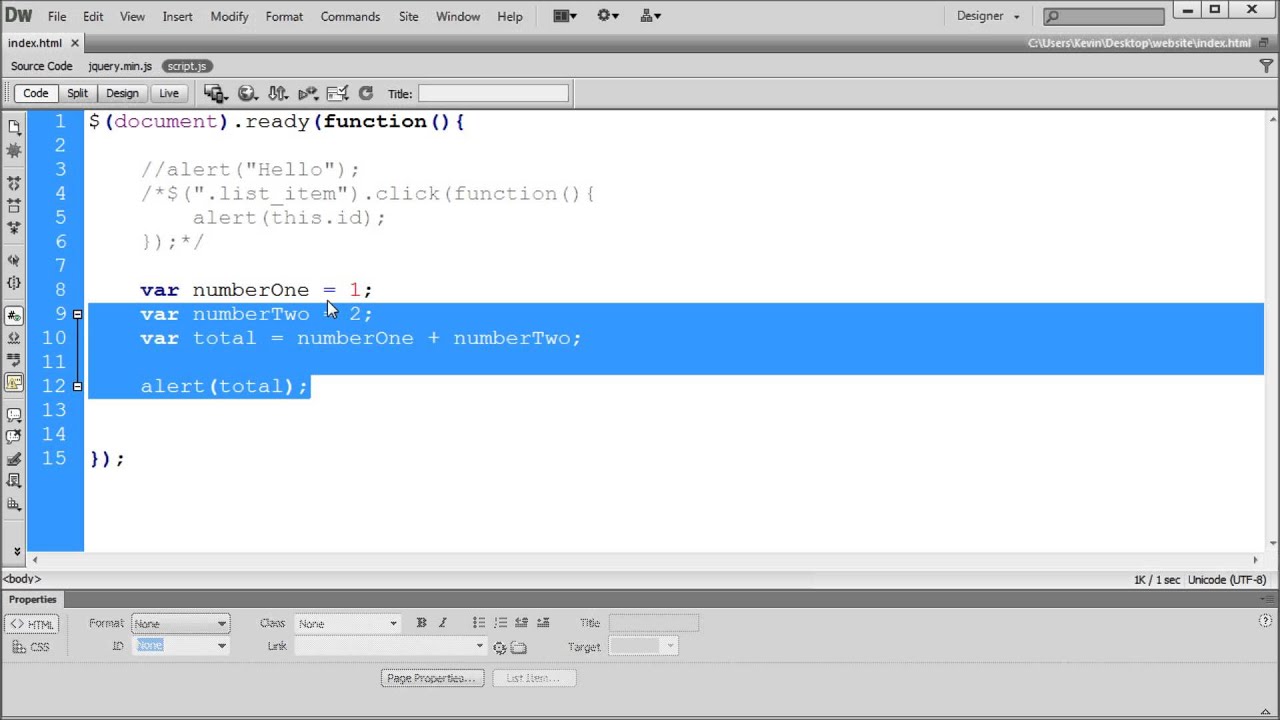Viewport: 1280px width, 720px height.
Task: Click the filter icon beside related files
Action: [x=1265, y=66]
